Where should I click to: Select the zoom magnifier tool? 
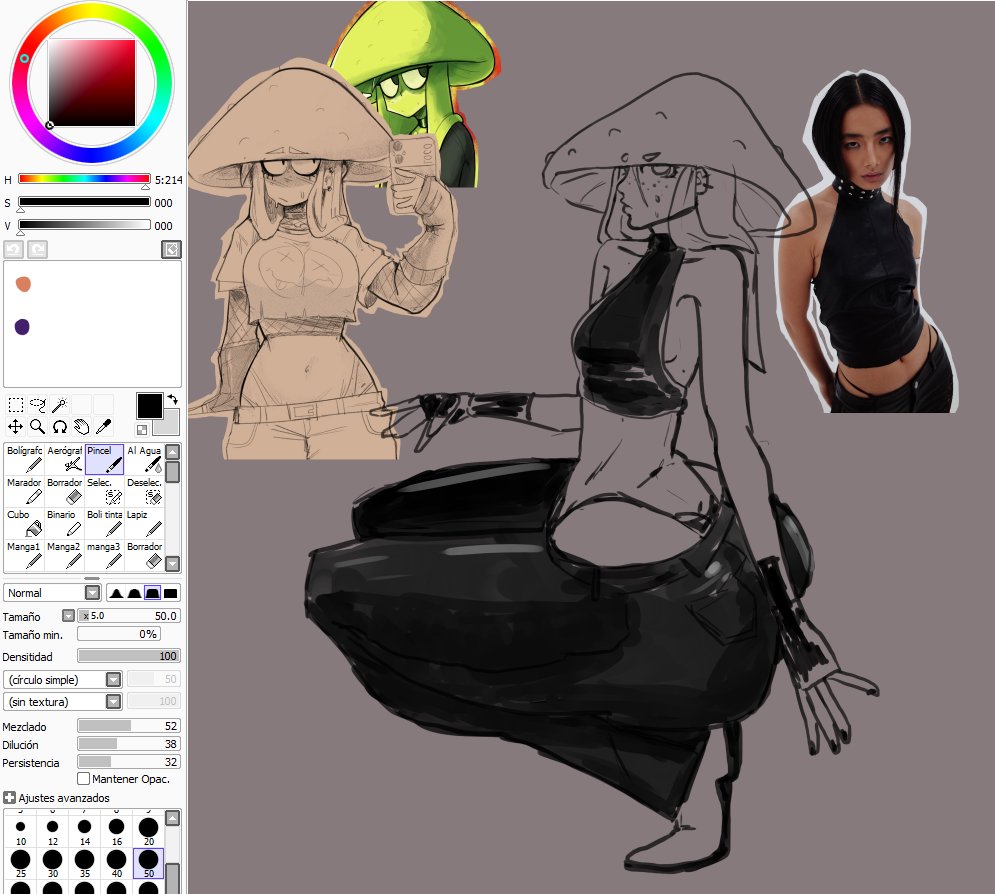coord(37,426)
